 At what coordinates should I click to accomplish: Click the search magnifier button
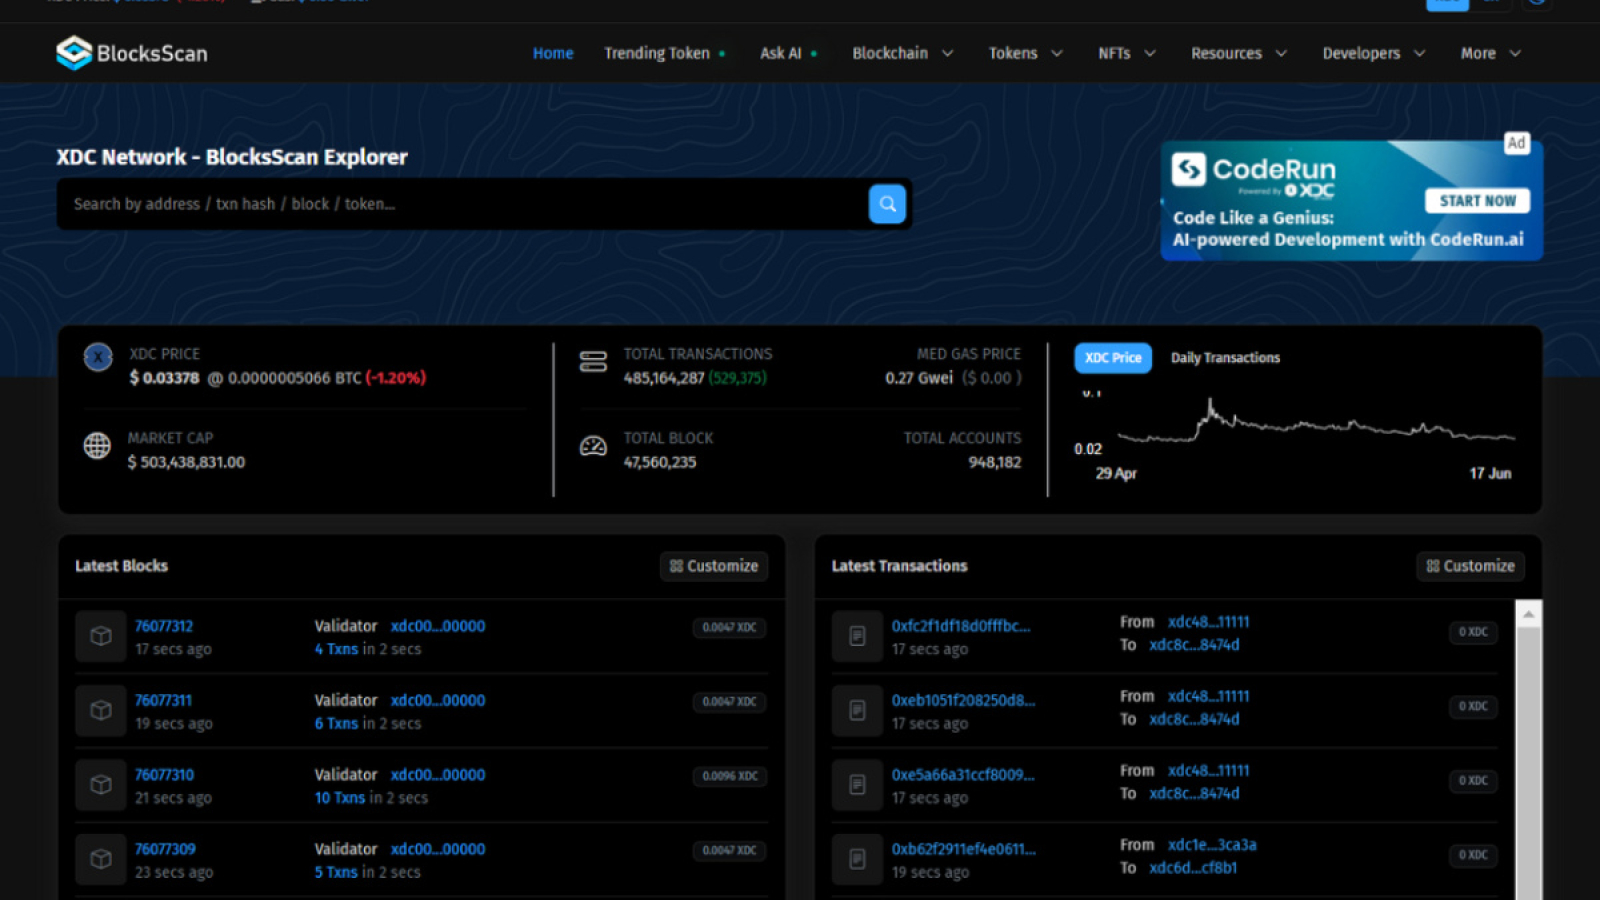887,204
